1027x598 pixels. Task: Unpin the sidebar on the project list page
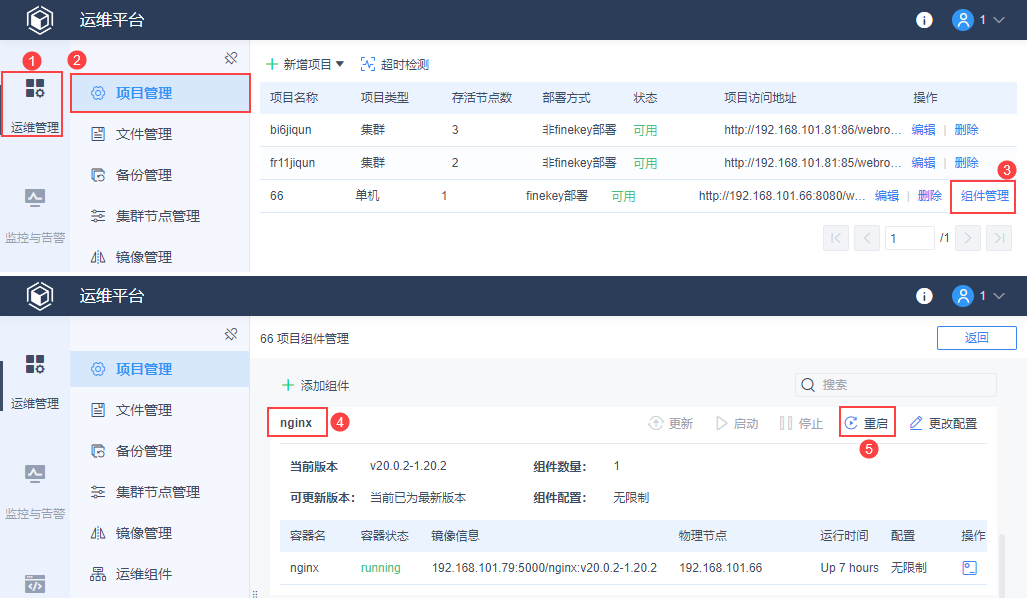point(231,58)
